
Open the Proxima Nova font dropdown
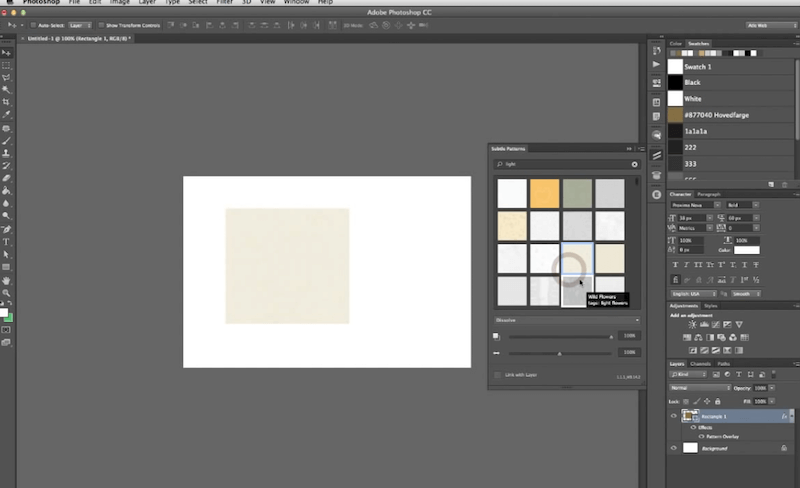click(x=691, y=204)
